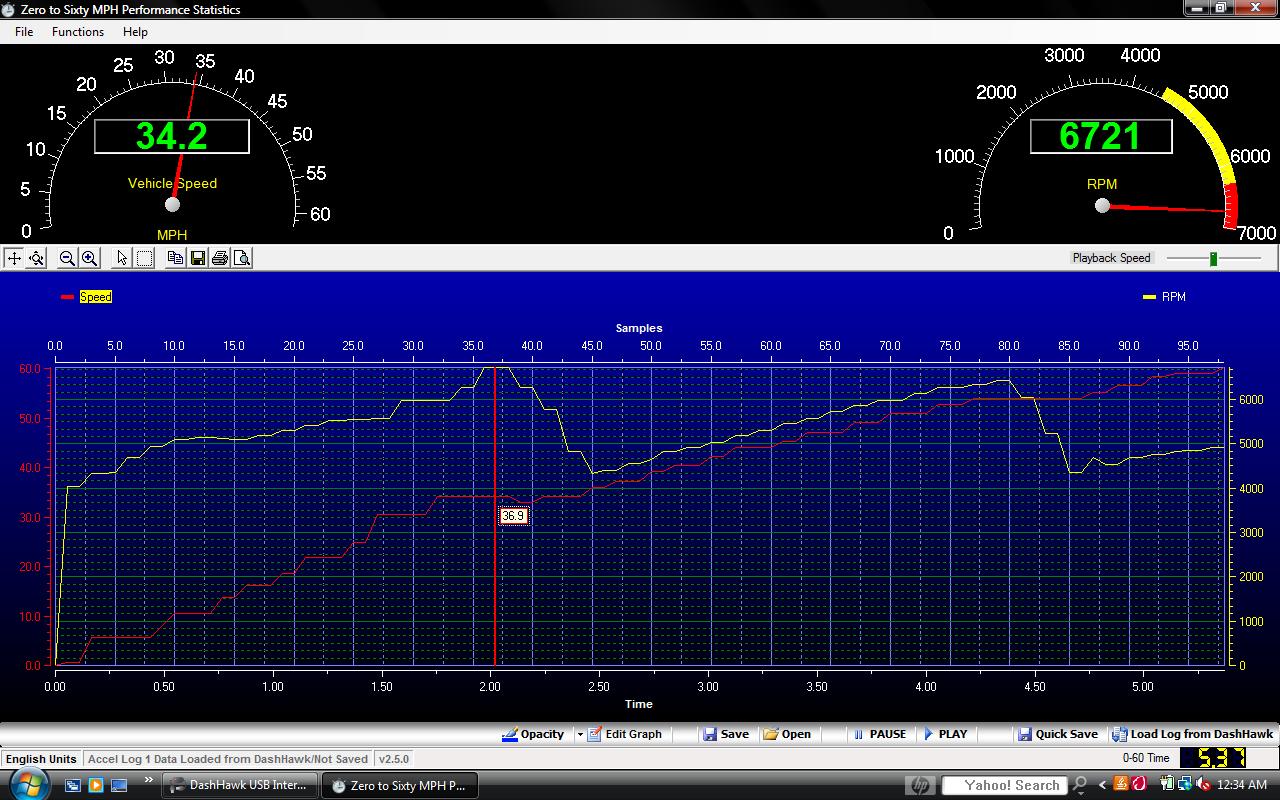This screenshot has width=1280, height=800.
Task: Click the zoom in magnifier icon
Action: pyautogui.click(x=89, y=258)
